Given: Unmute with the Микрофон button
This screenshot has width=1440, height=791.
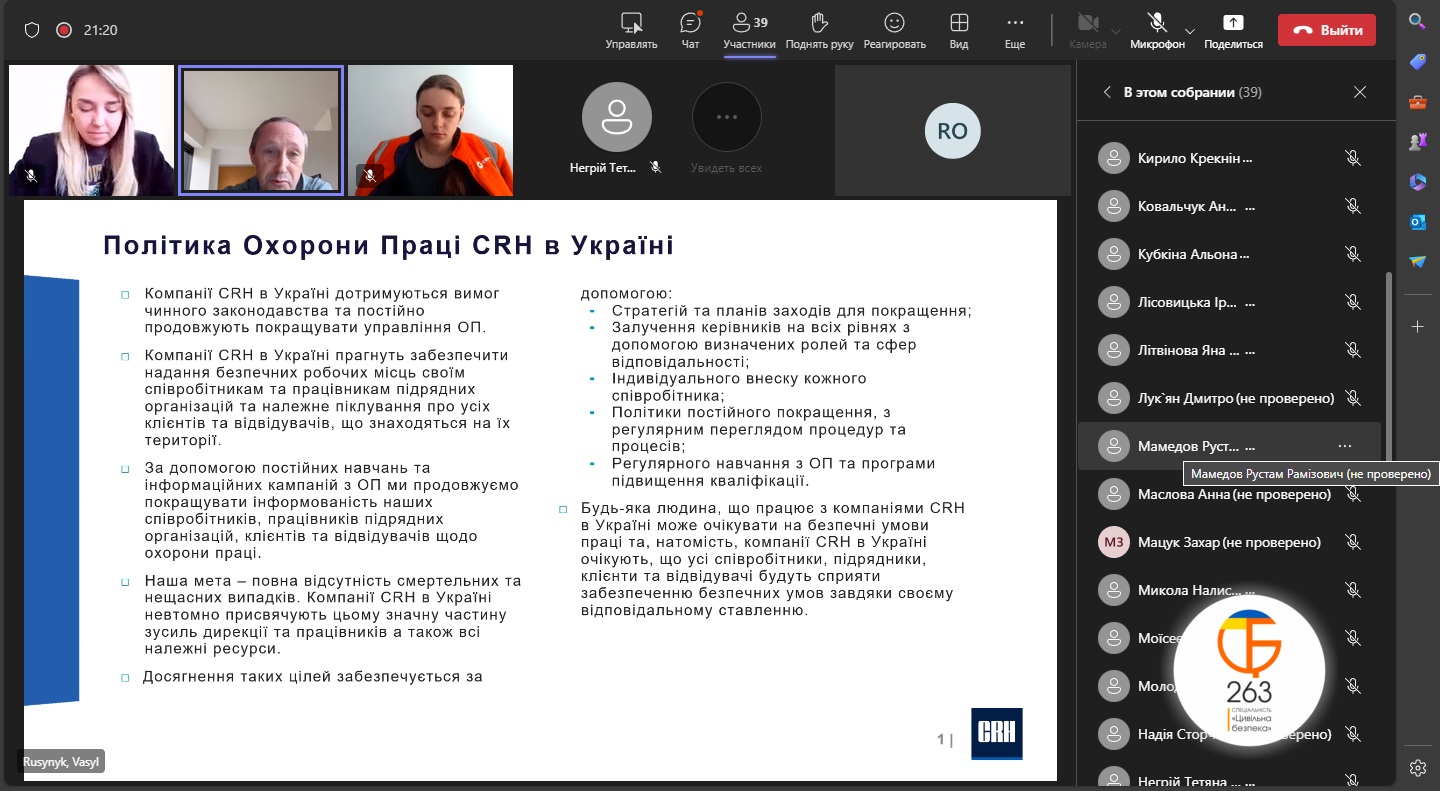Looking at the screenshot, I should [x=1158, y=30].
